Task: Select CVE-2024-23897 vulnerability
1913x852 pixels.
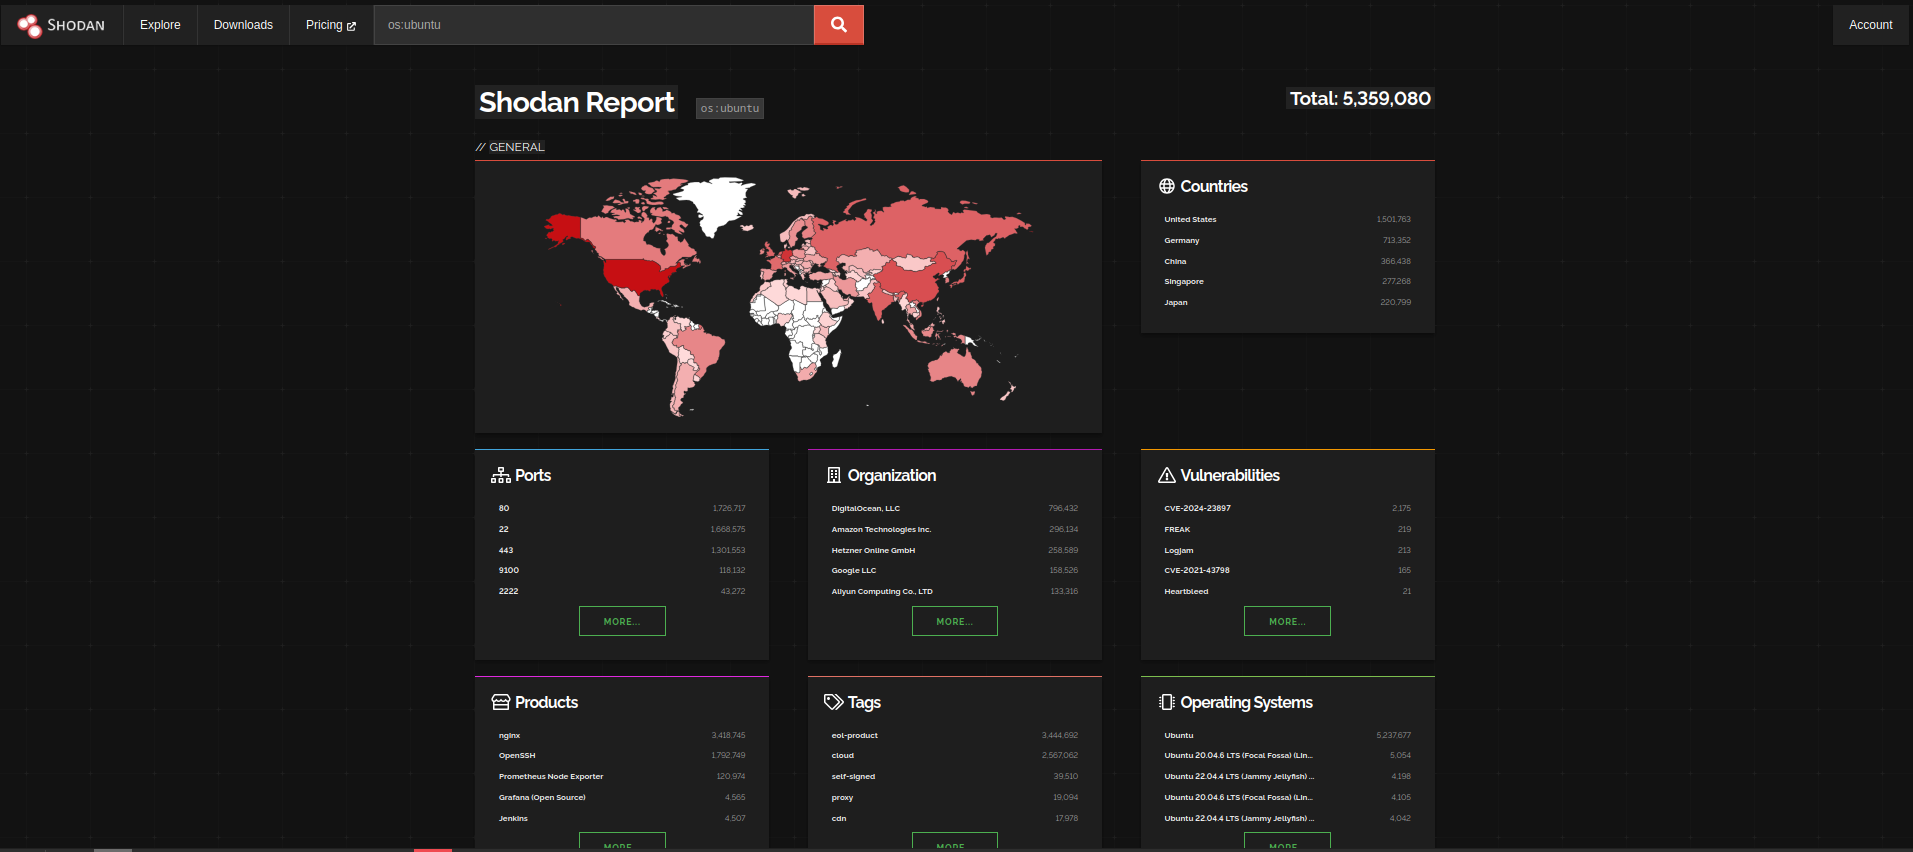Action: point(1287,508)
